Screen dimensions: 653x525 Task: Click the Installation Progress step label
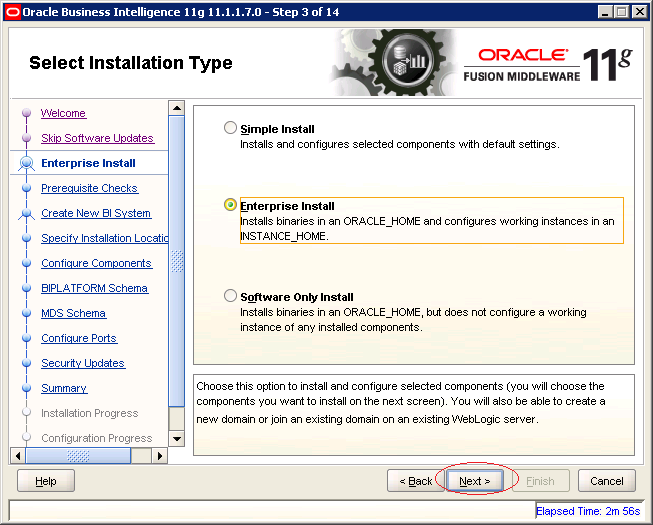point(90,413)
